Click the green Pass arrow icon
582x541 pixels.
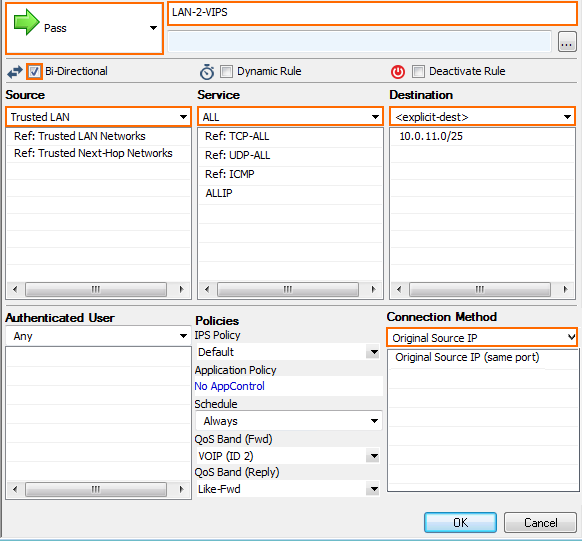coord(26,22)
